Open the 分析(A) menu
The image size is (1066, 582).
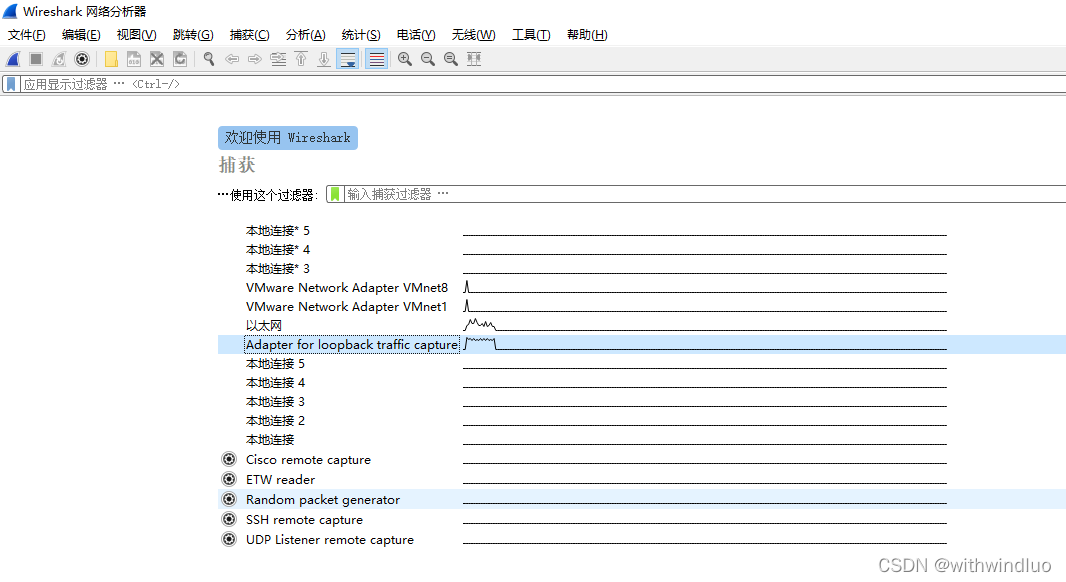click(x=305, y=35)
